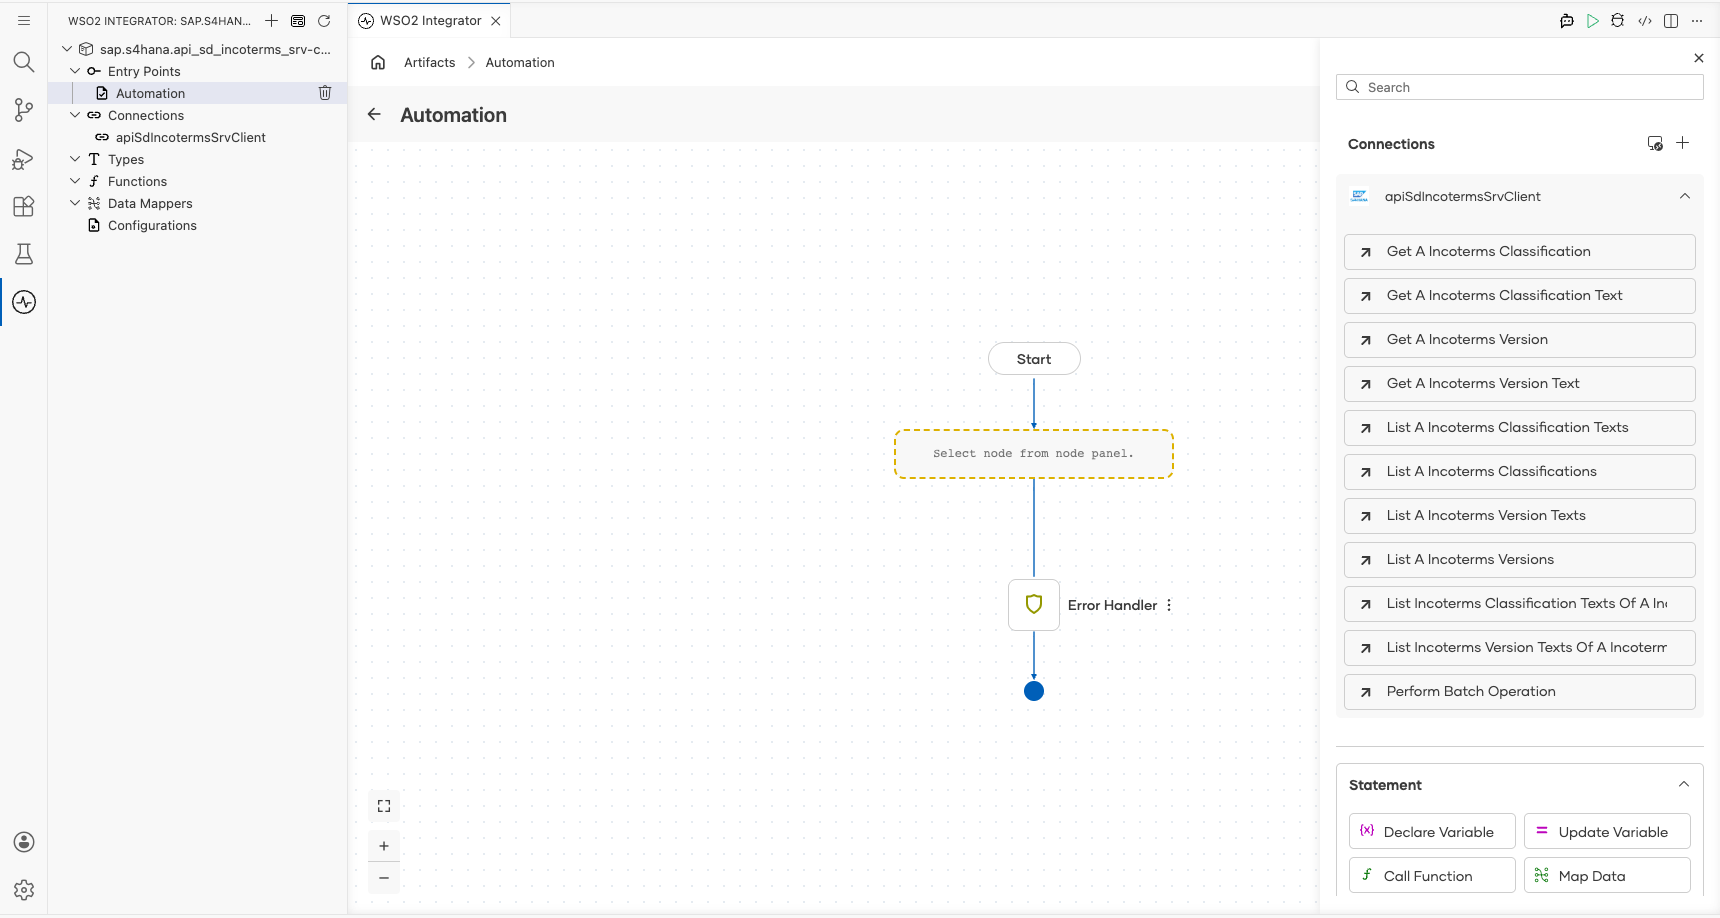The width and height of the screenshot is (1720, 918).
Task: Open Run and Debug view
Action: (x=24, y=158)
